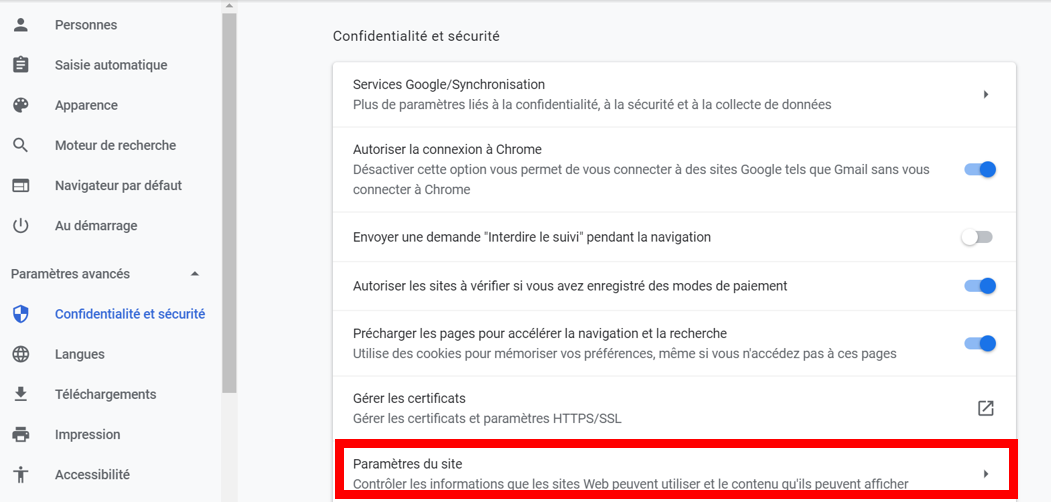
Task: Toggle the payment methods verification switch
Action: [979, 286]
